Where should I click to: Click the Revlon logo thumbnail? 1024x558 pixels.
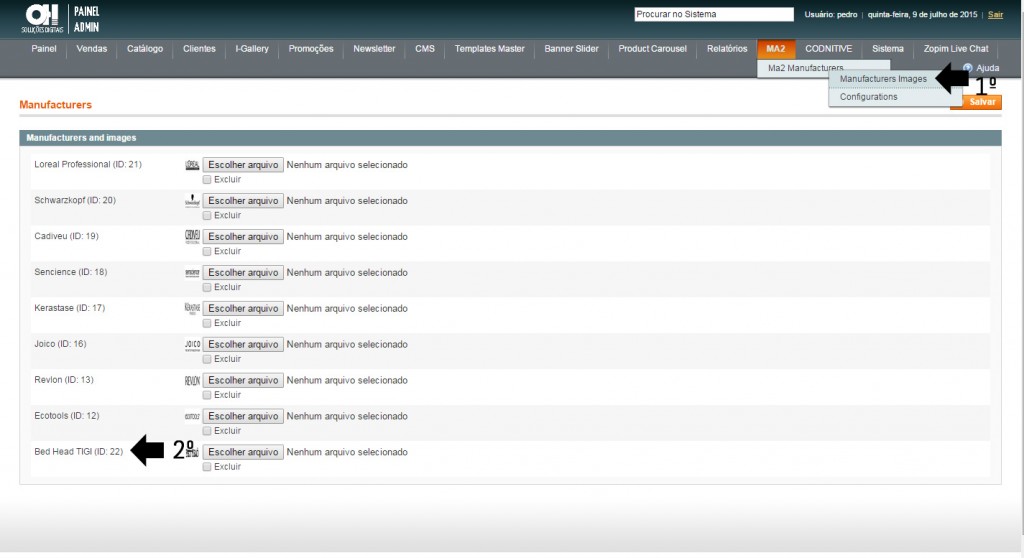(x=192, y=380)
